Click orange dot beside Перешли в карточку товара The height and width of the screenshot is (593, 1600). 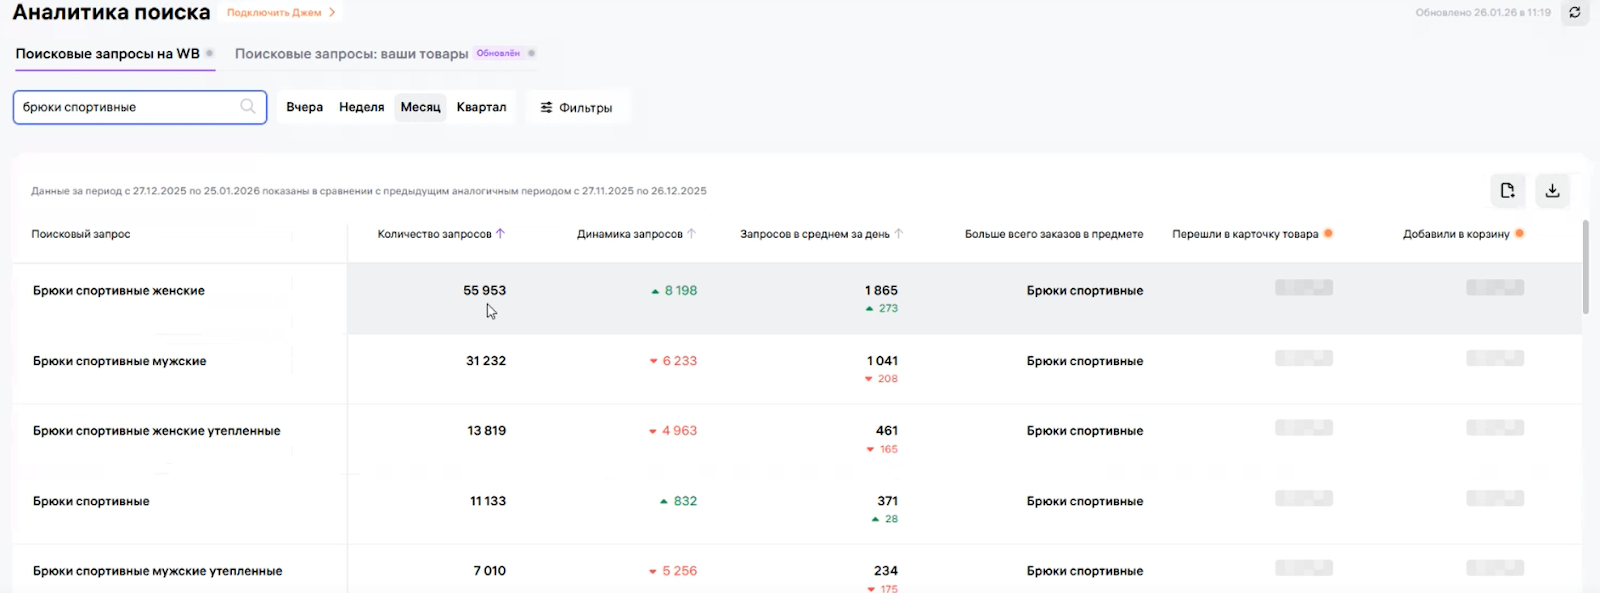(1329, 234)
